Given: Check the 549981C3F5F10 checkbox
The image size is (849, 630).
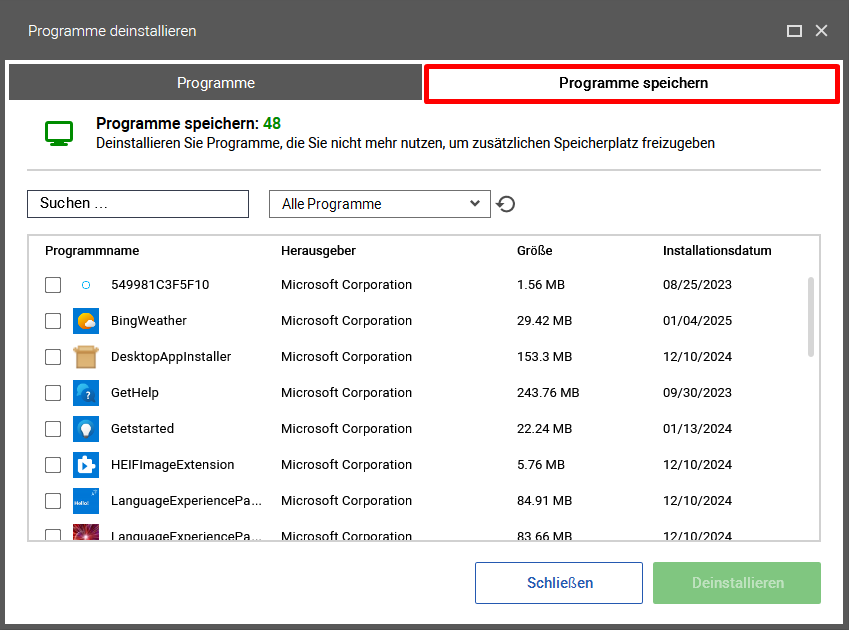Looking at the screenshot, I should (x=53, y=285).
